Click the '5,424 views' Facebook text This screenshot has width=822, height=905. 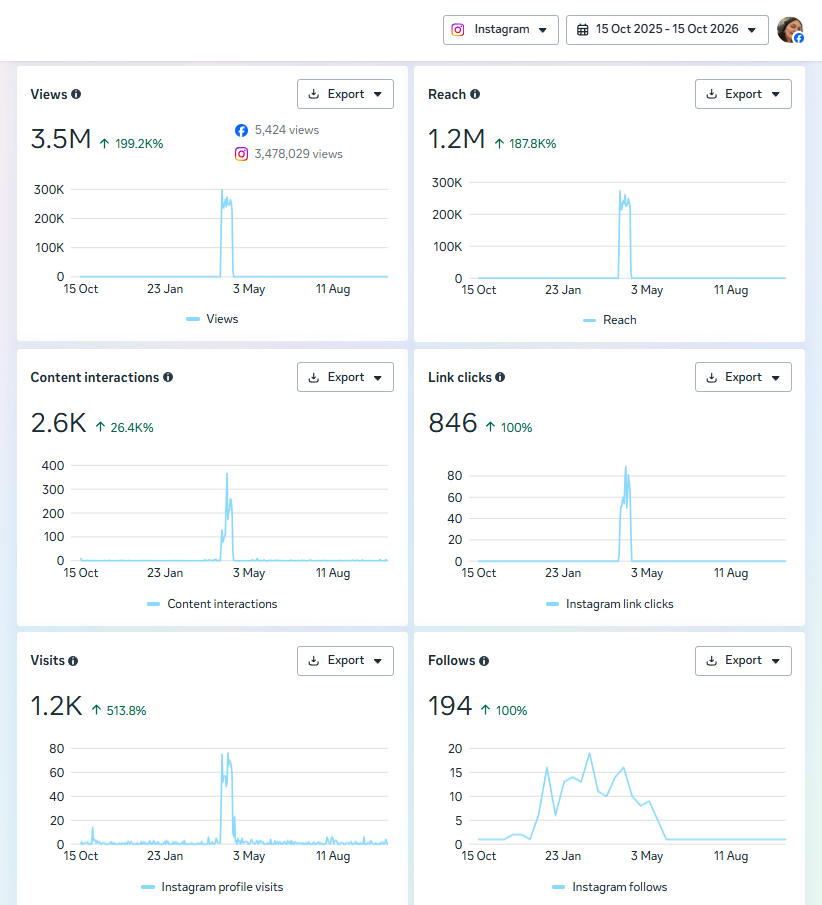[x=287, y=130]
